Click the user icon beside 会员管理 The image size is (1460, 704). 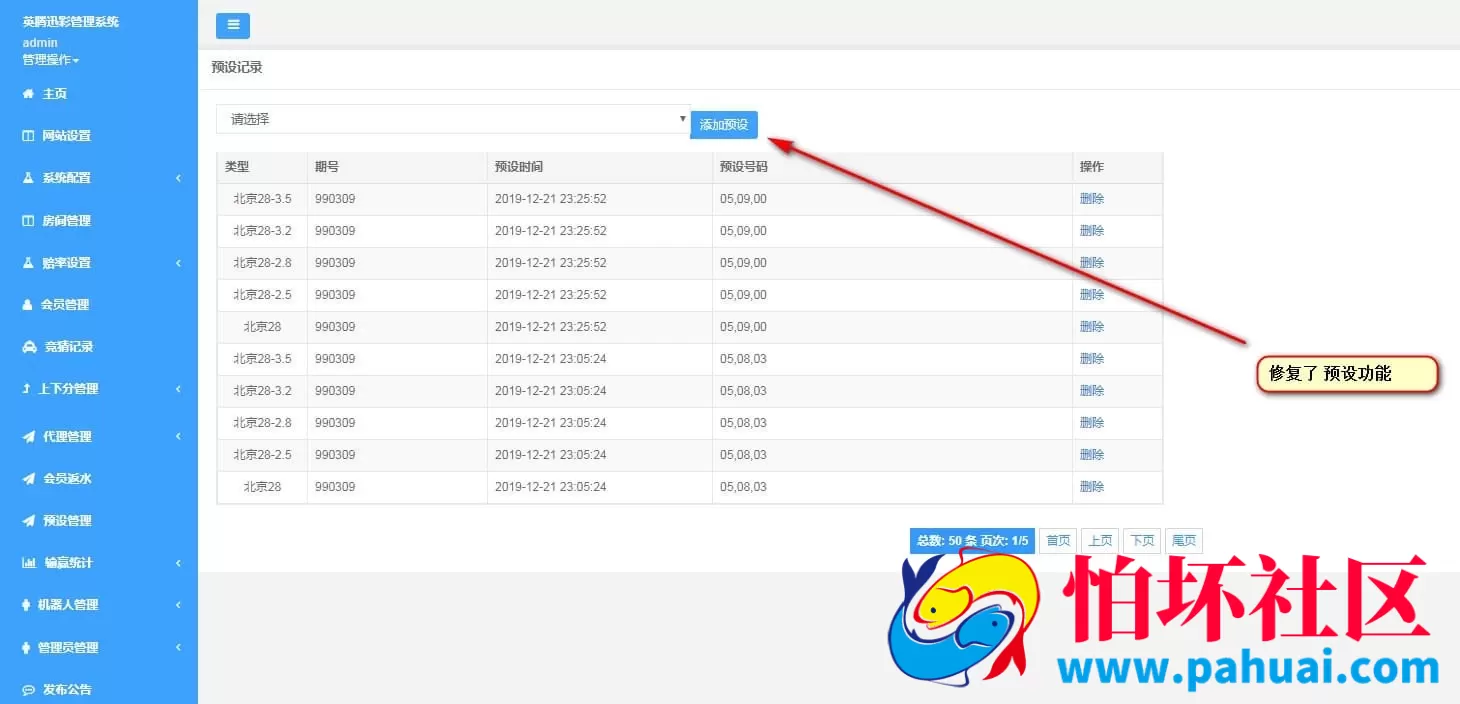[28, 305]
